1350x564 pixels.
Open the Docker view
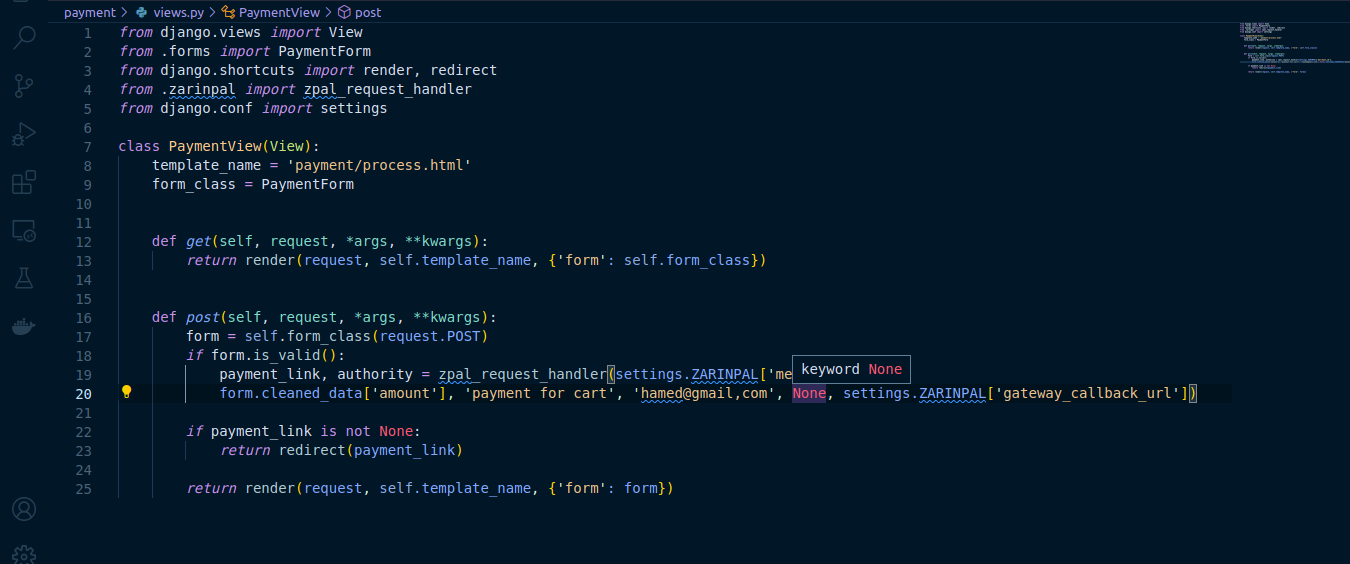[24, 327]
